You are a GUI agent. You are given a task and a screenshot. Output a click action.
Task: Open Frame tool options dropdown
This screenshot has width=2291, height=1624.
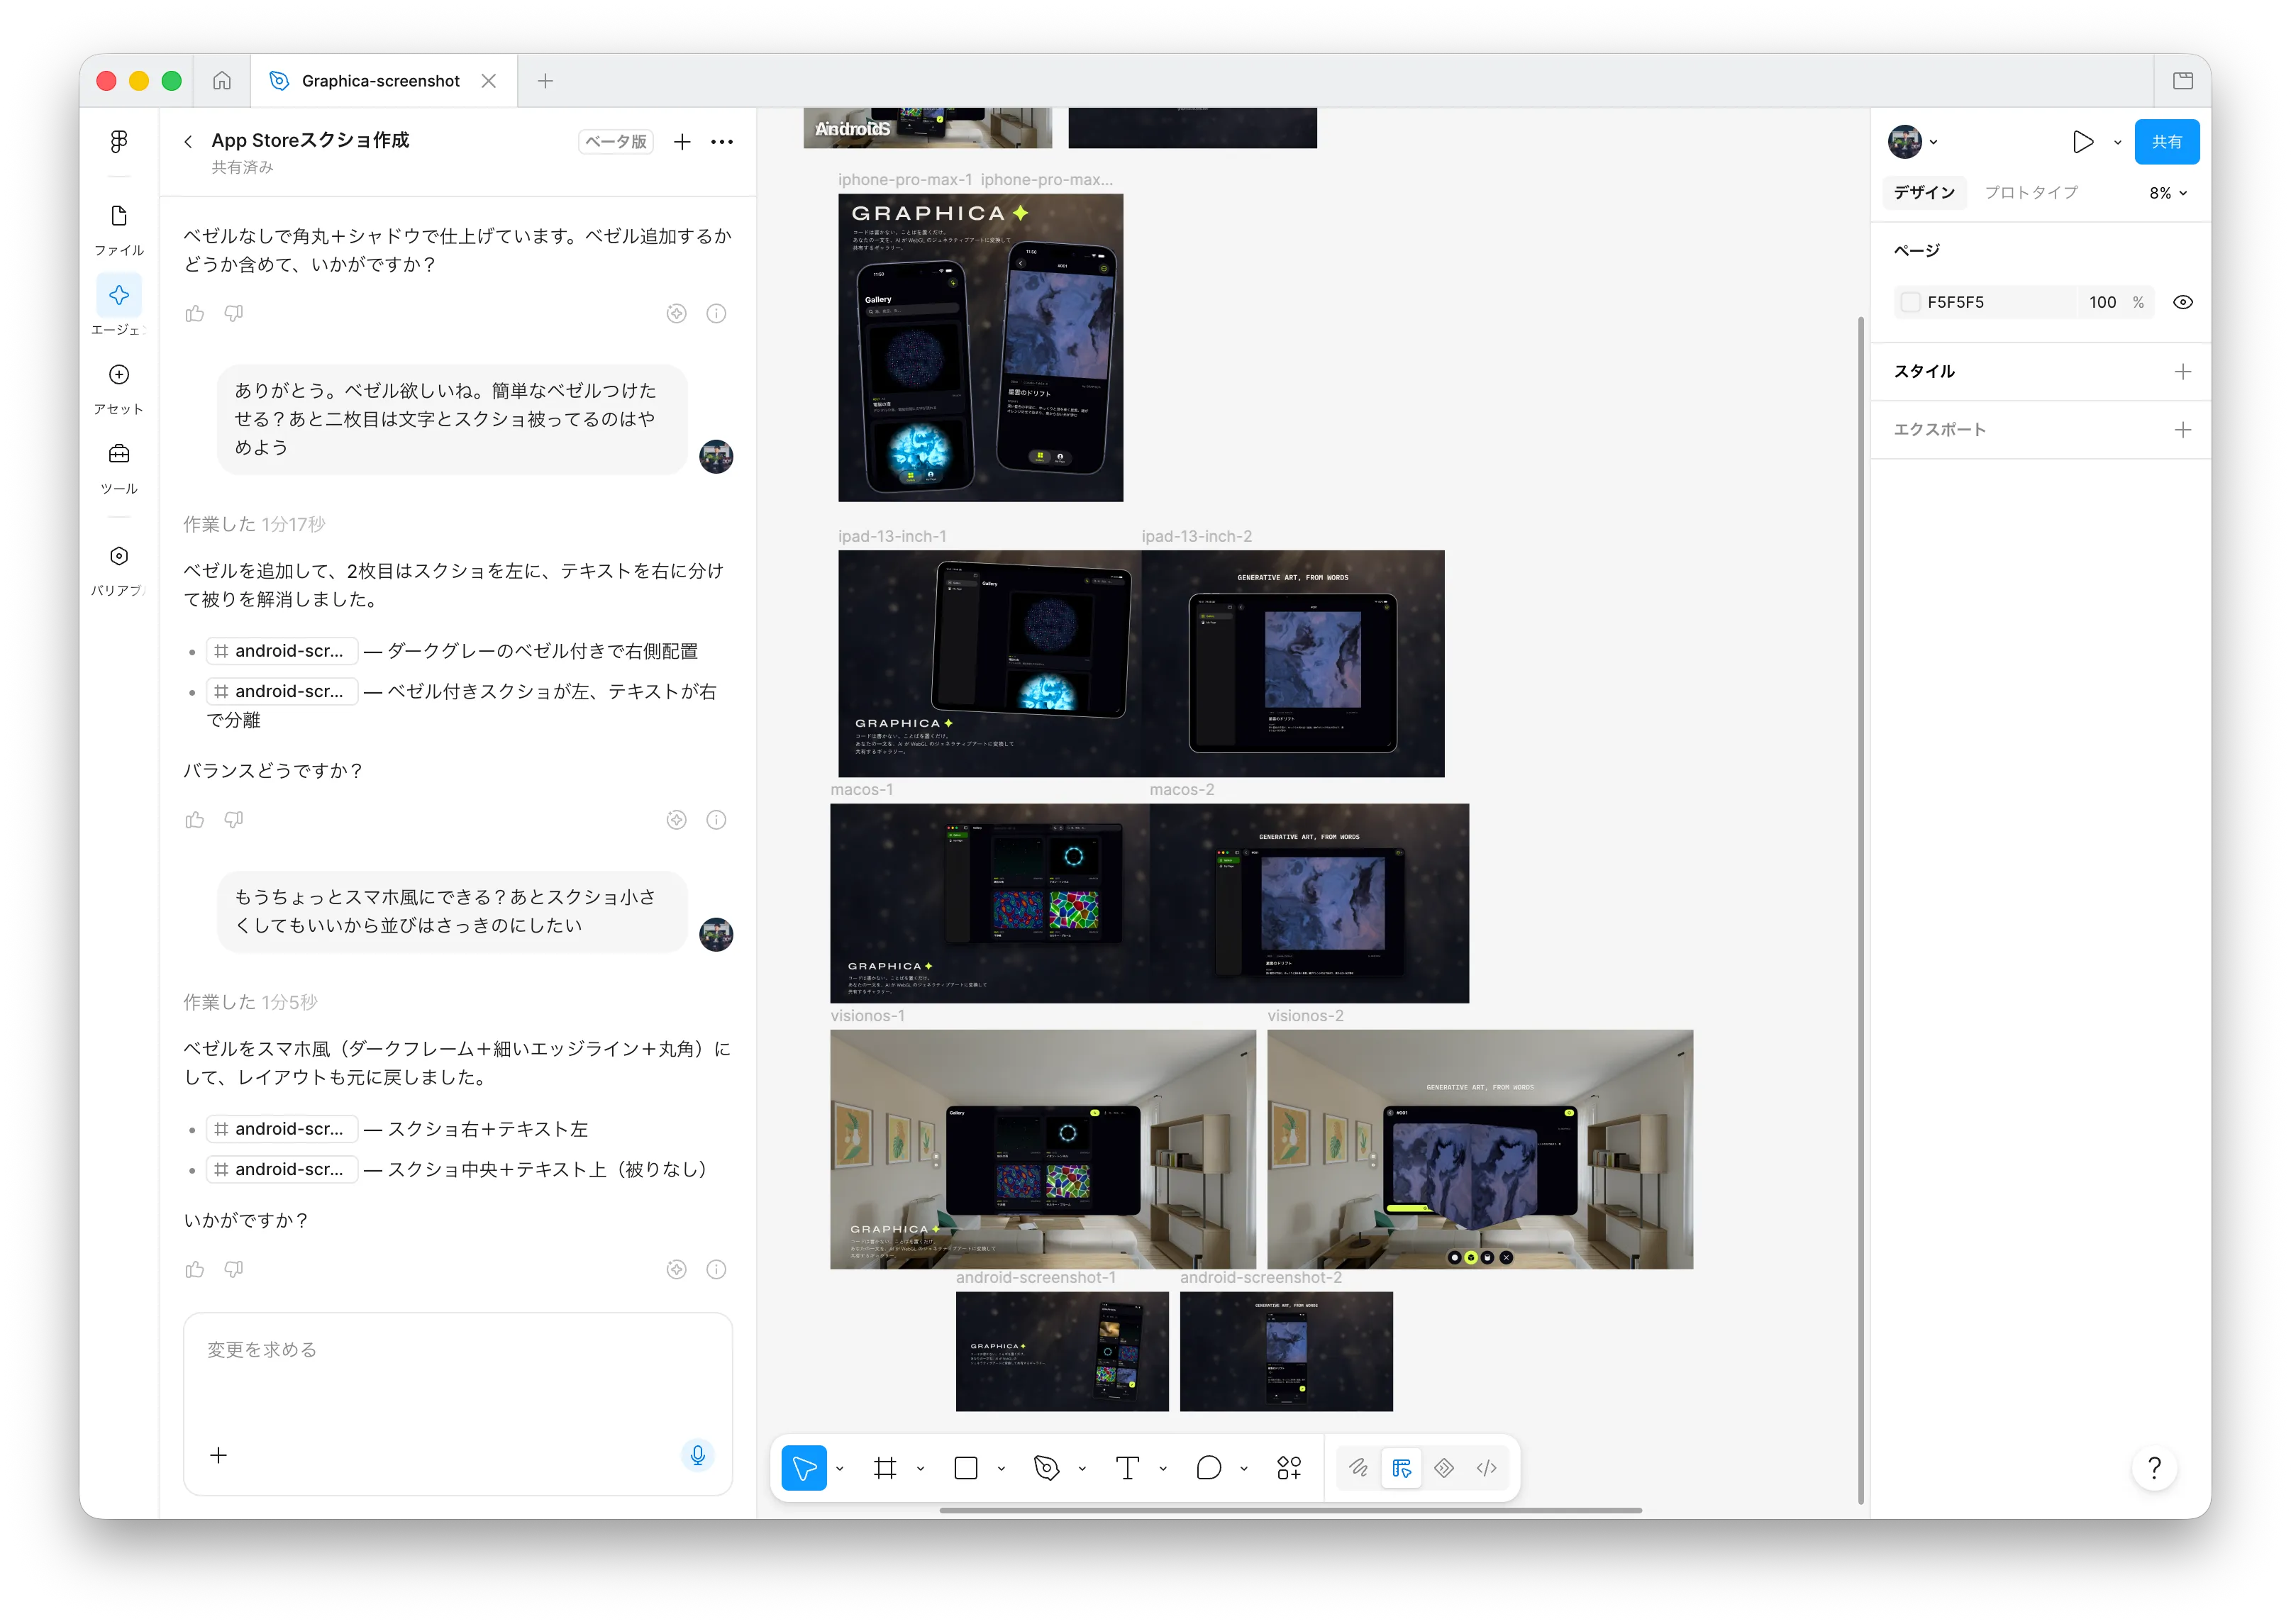point(920,1468)
